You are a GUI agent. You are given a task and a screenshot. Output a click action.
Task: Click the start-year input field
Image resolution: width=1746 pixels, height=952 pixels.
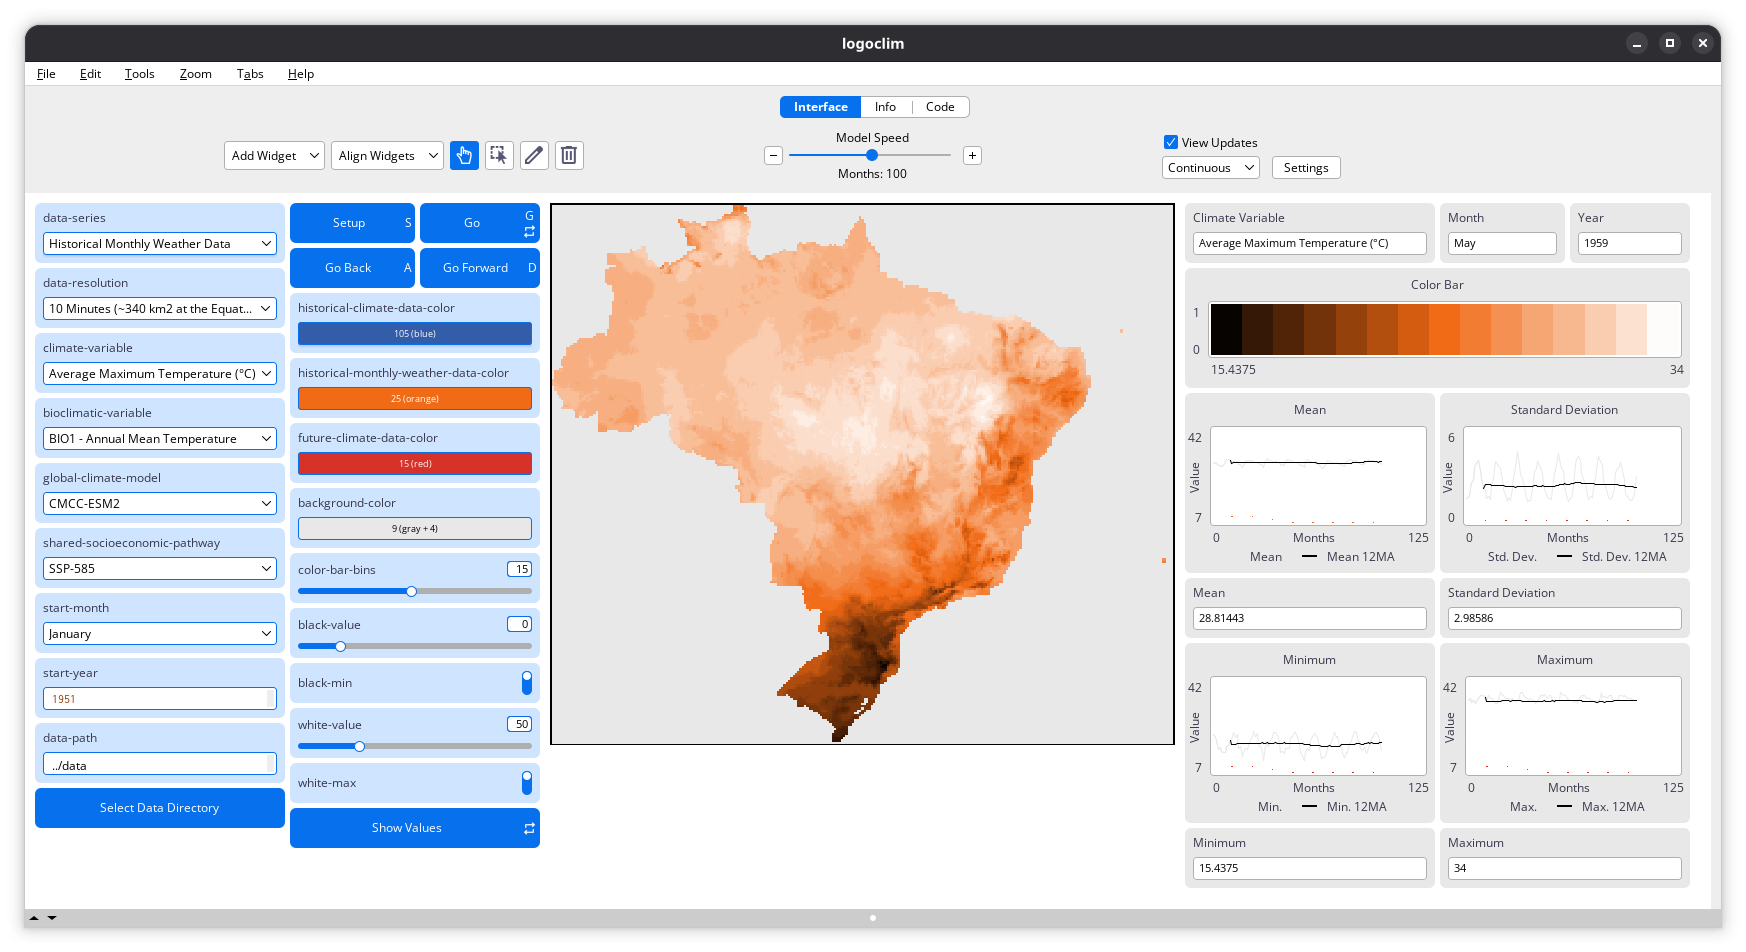tap(160, 699)
